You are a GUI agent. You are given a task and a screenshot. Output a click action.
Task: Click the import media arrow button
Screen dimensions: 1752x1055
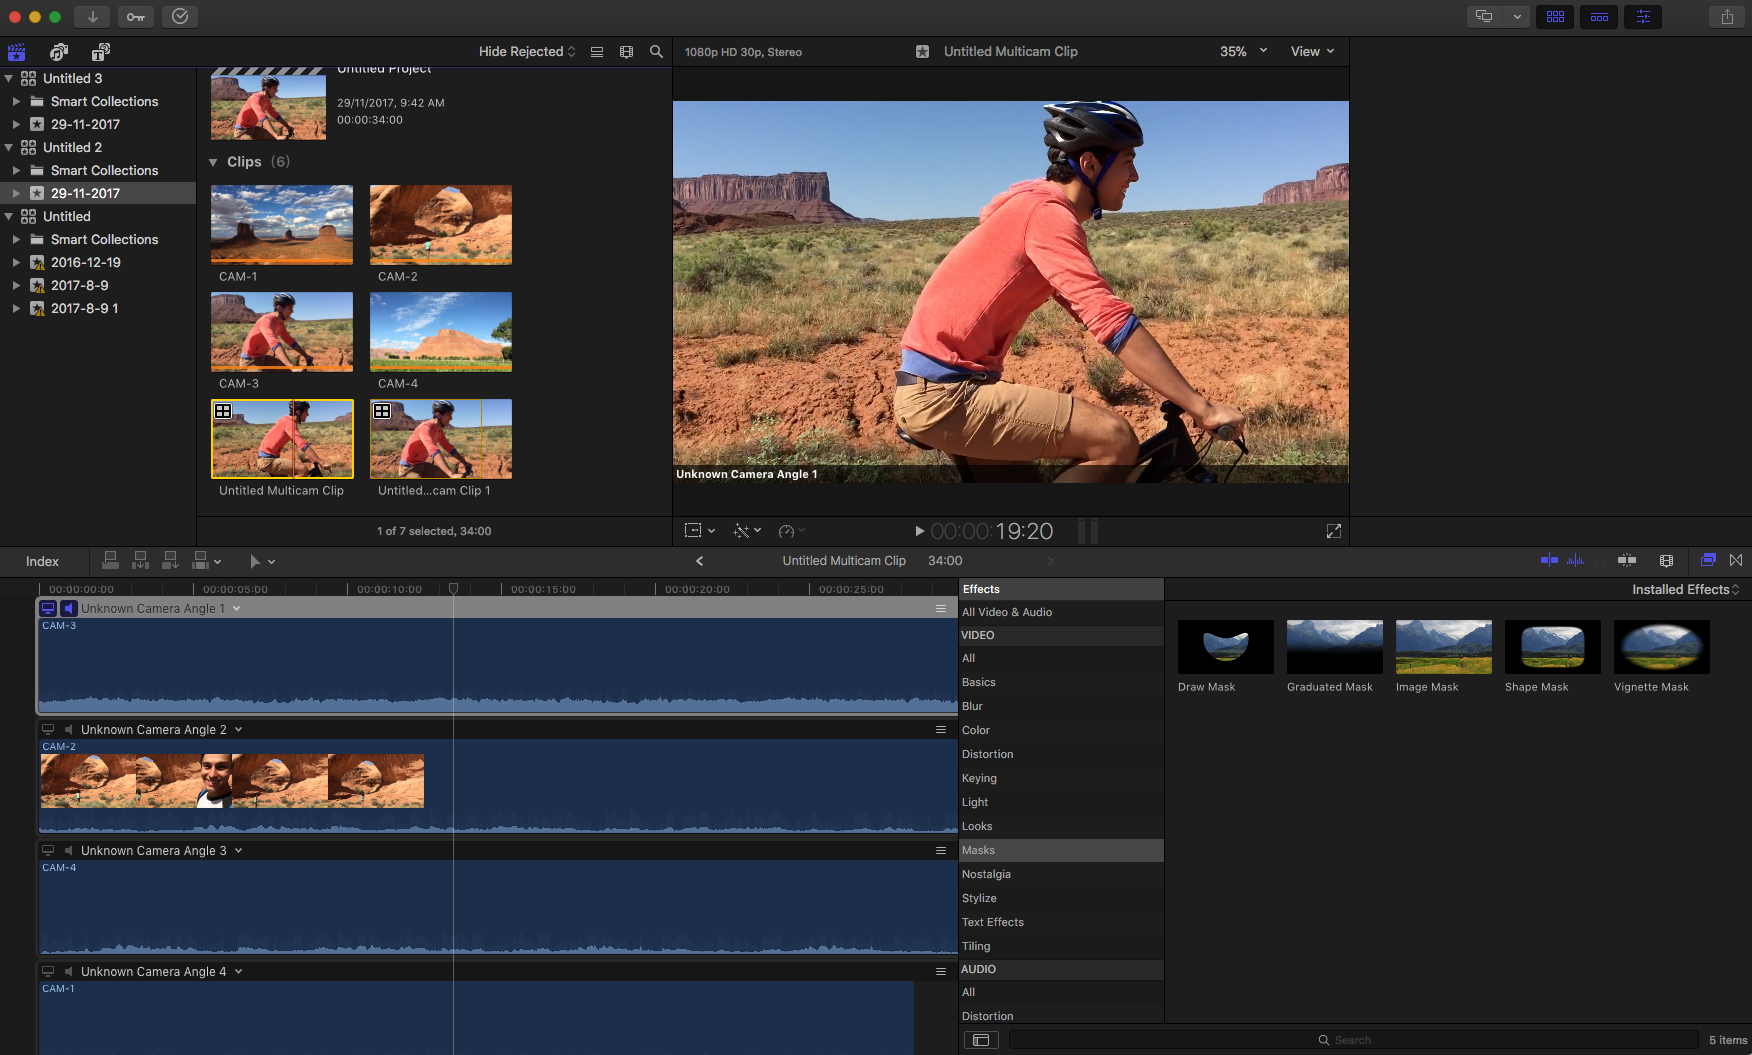click(x=92, y=17)
